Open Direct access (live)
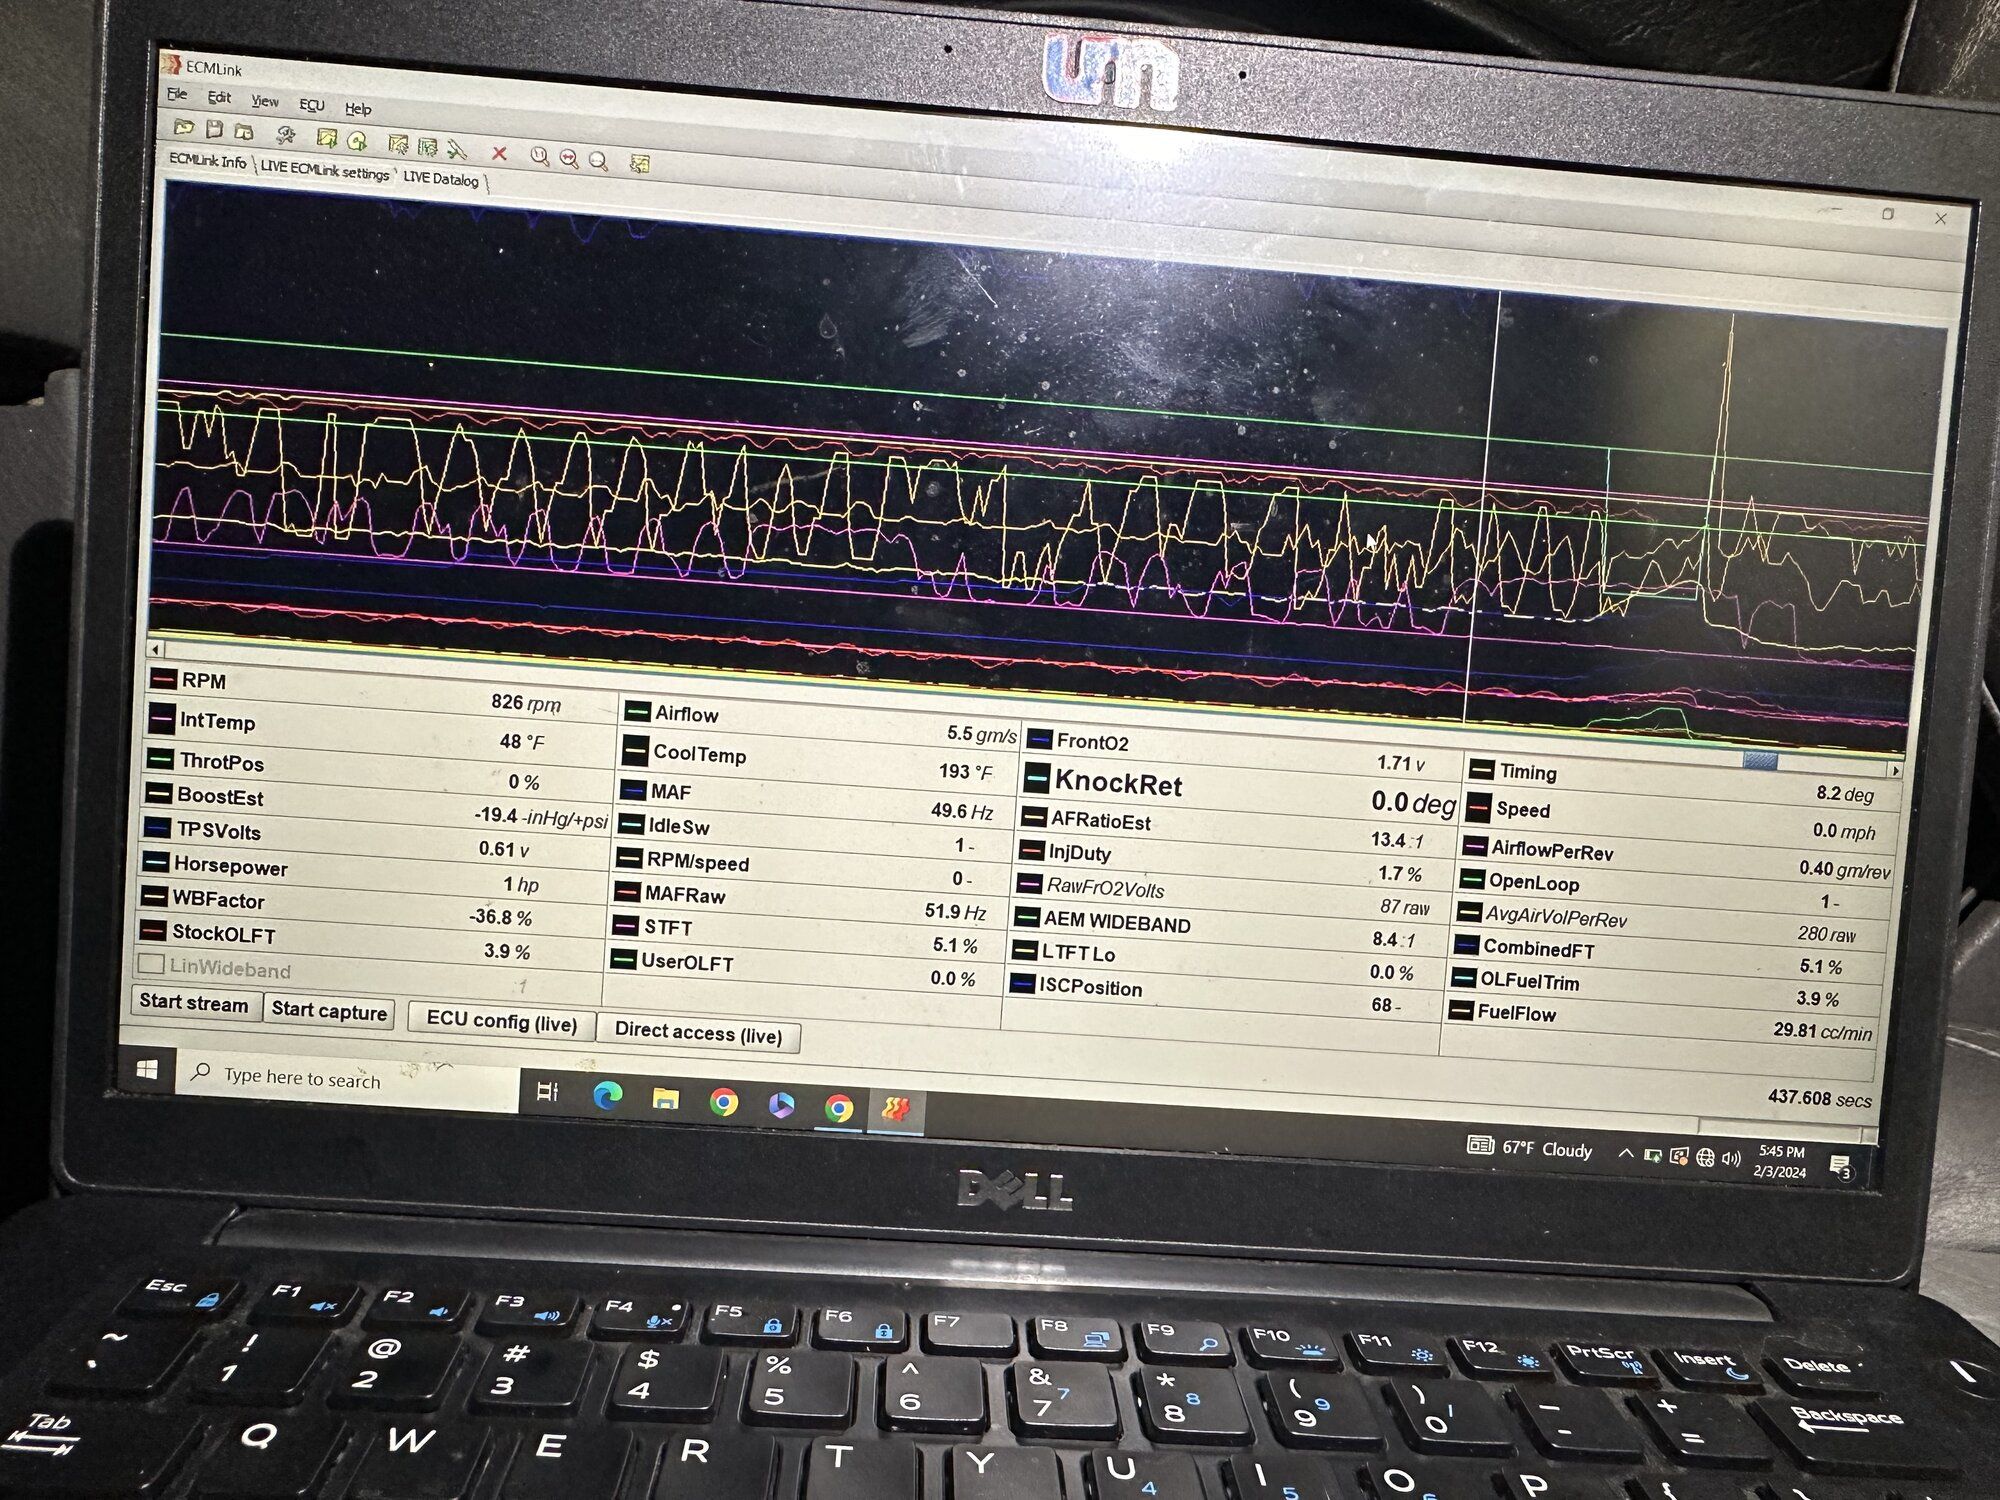Viewport: 2000px width, 1500px height. point(698,1033)
